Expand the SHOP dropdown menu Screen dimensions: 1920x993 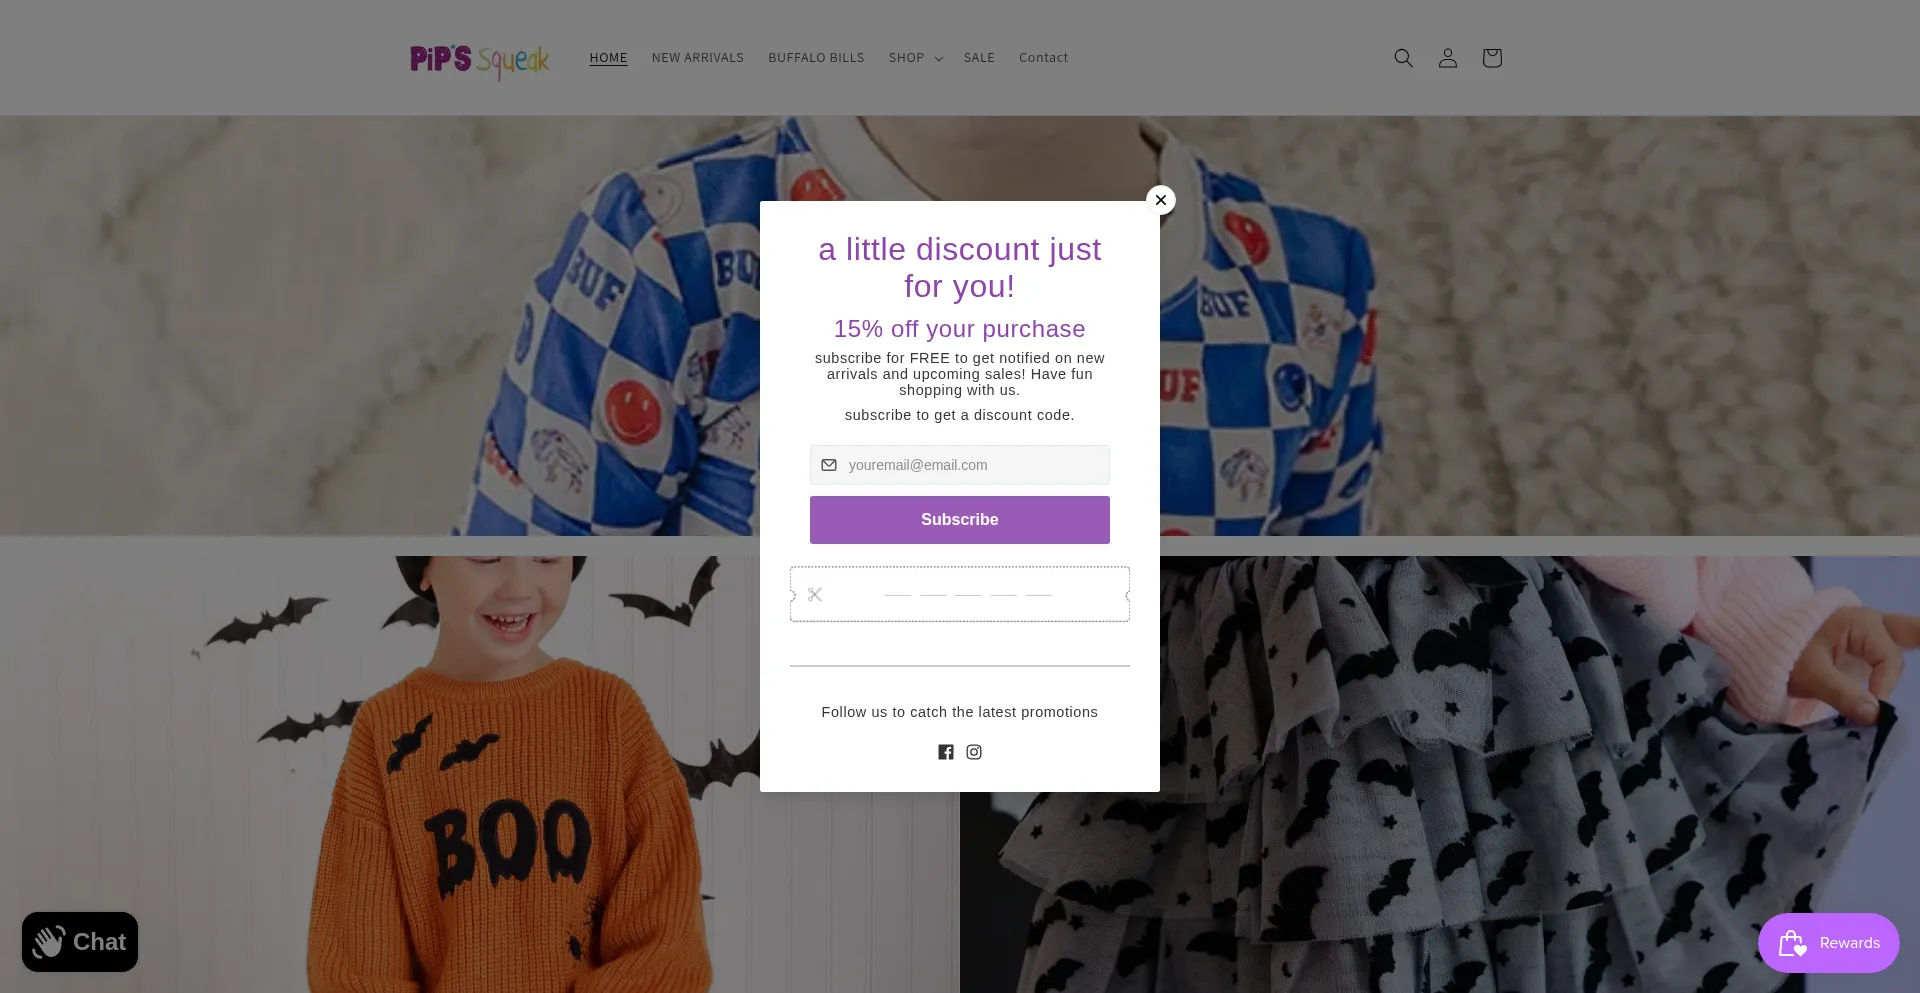(915, 58)
